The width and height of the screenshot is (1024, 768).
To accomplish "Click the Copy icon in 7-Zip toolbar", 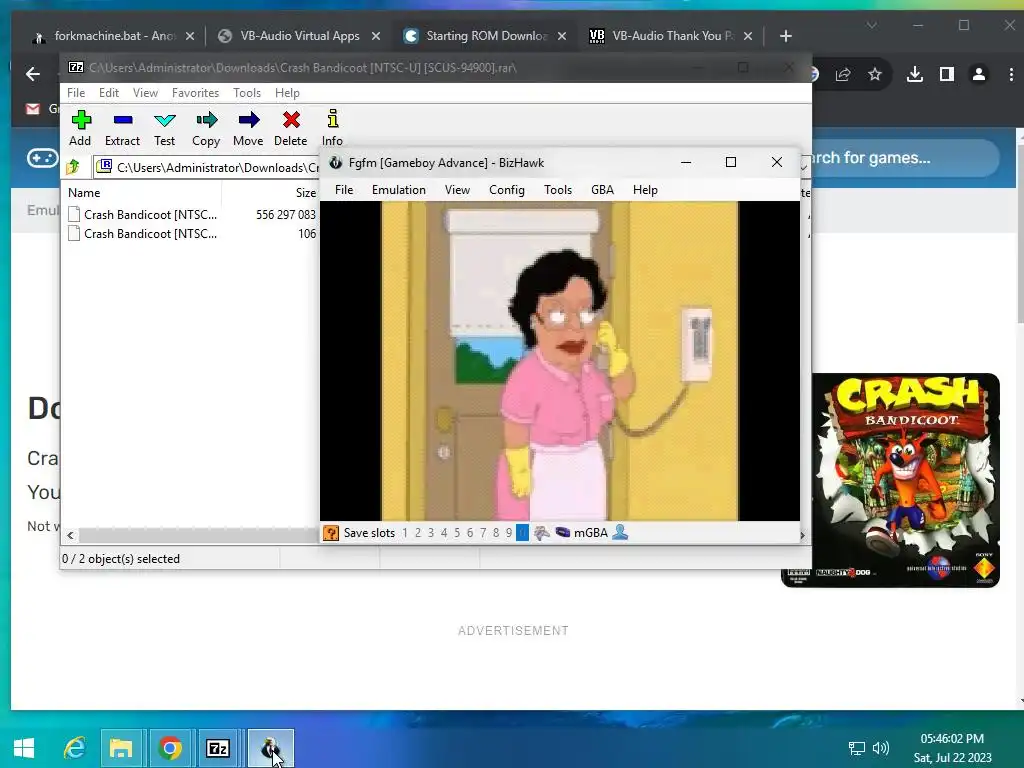I will [x=206, y=128].
